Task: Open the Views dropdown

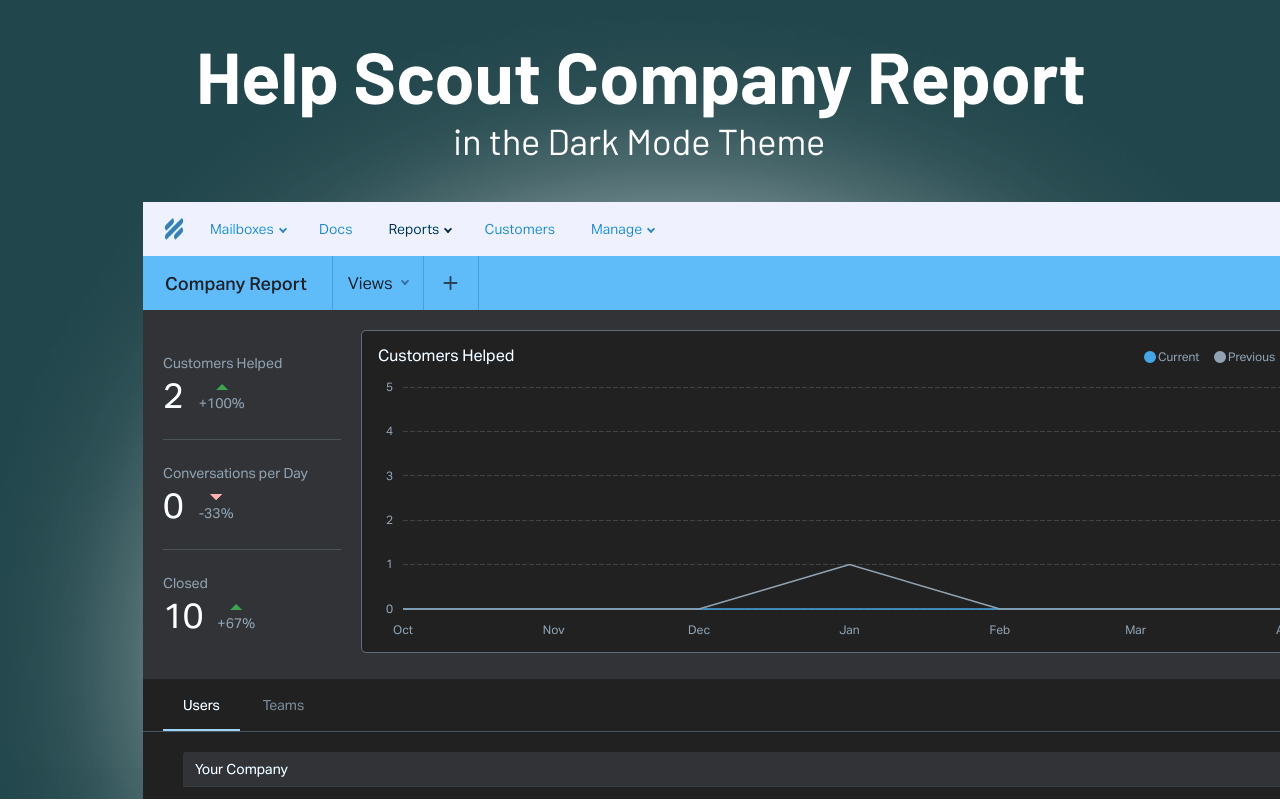Action: tap(377, 283)
